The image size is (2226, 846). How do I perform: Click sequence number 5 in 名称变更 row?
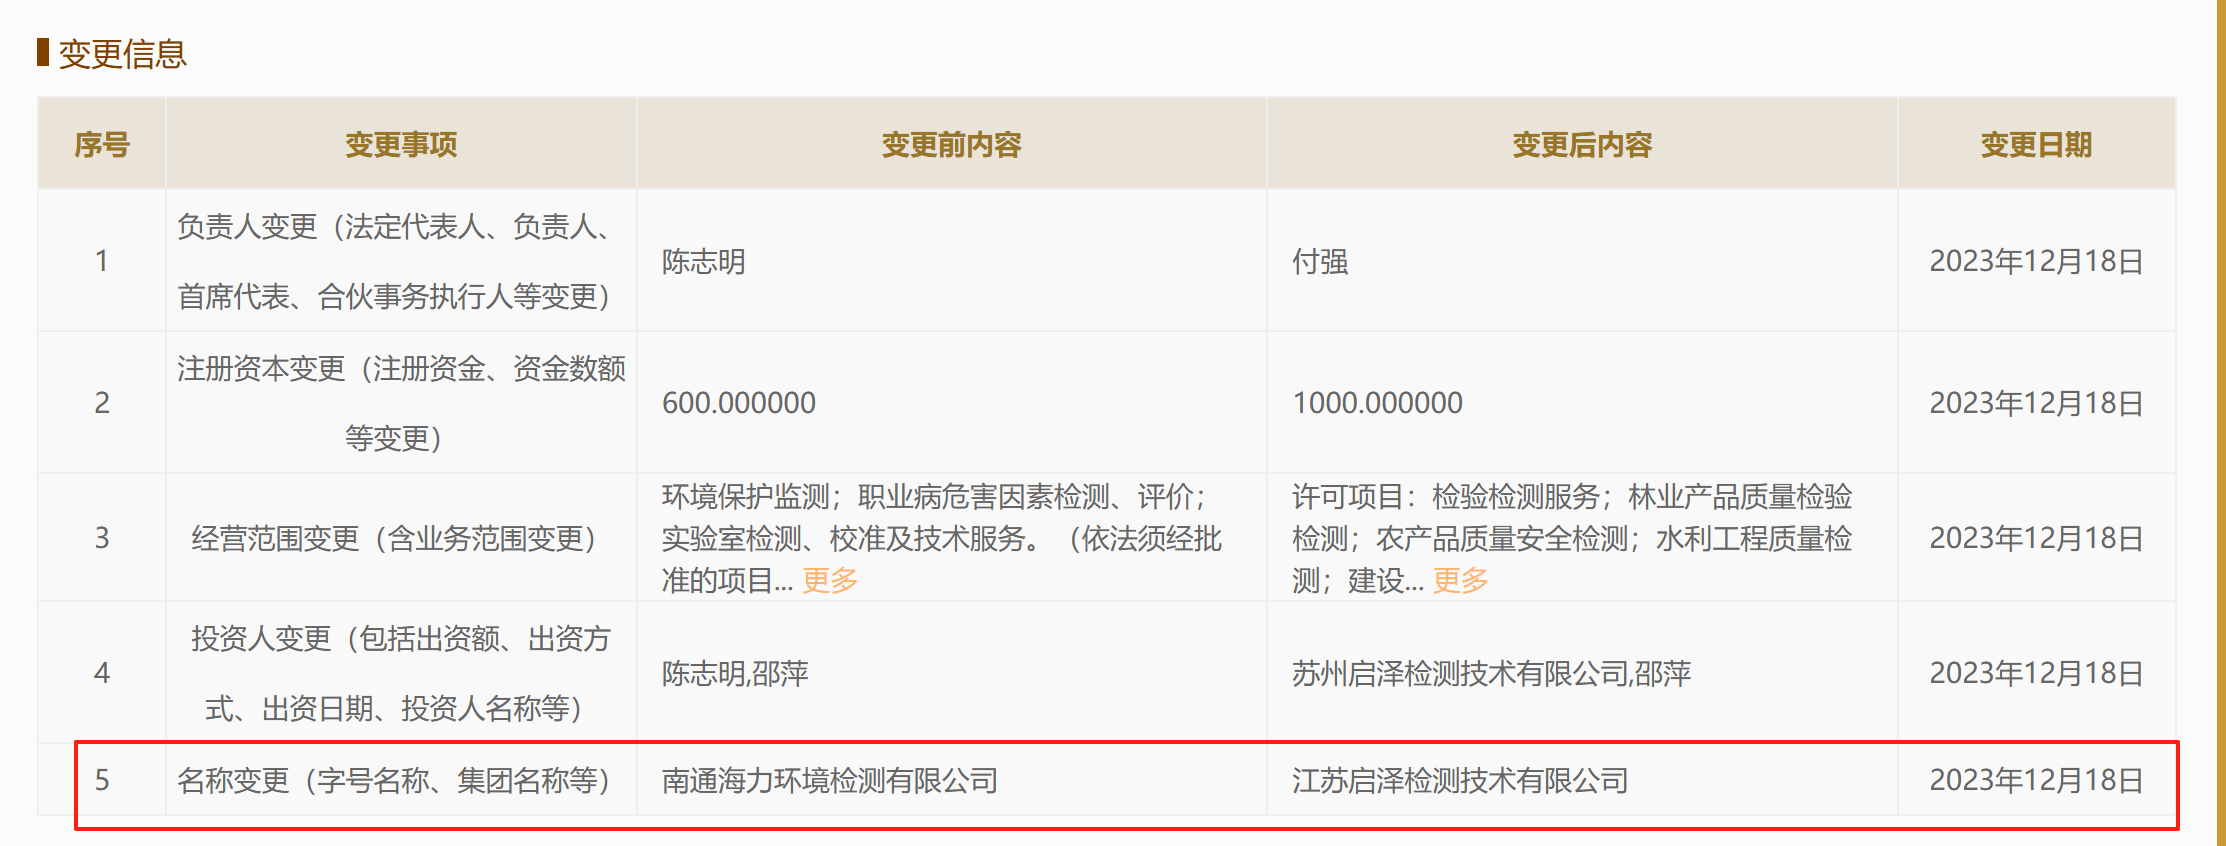[102, 780]
